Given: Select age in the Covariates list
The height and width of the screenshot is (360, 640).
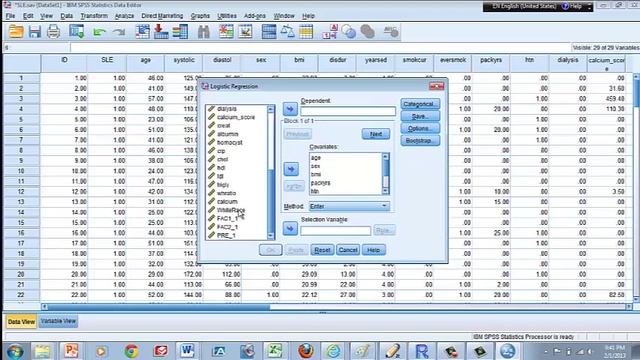Looking at the screenshot, I should click(x=316, y=158).
